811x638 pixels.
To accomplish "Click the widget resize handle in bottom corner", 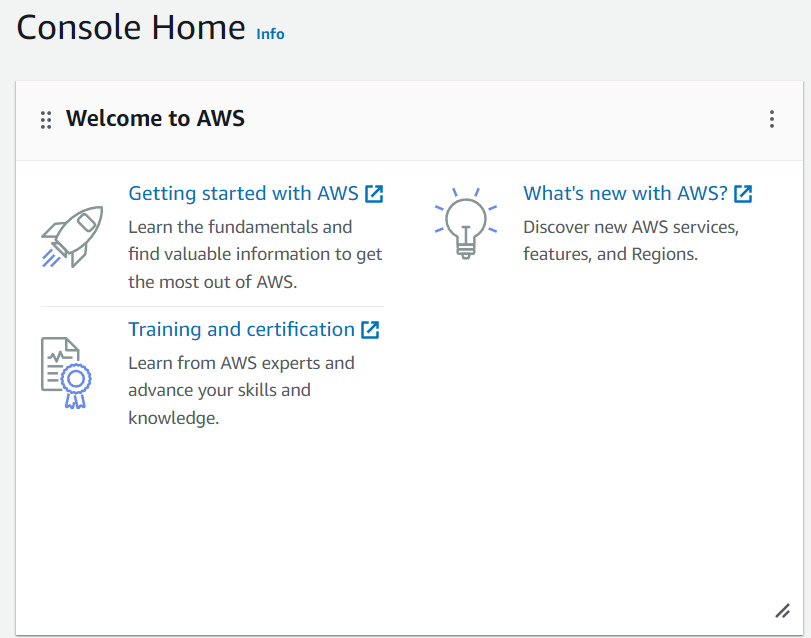I will 782,610.
